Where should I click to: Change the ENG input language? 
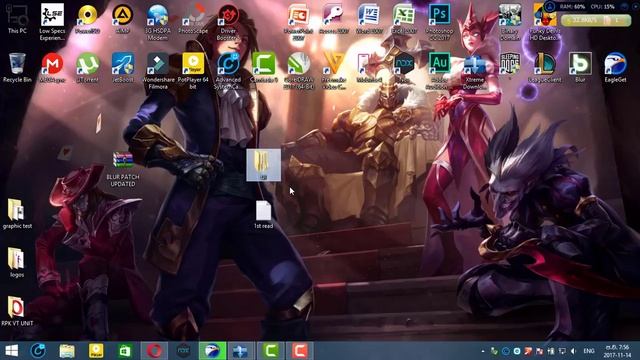point(589,351)
